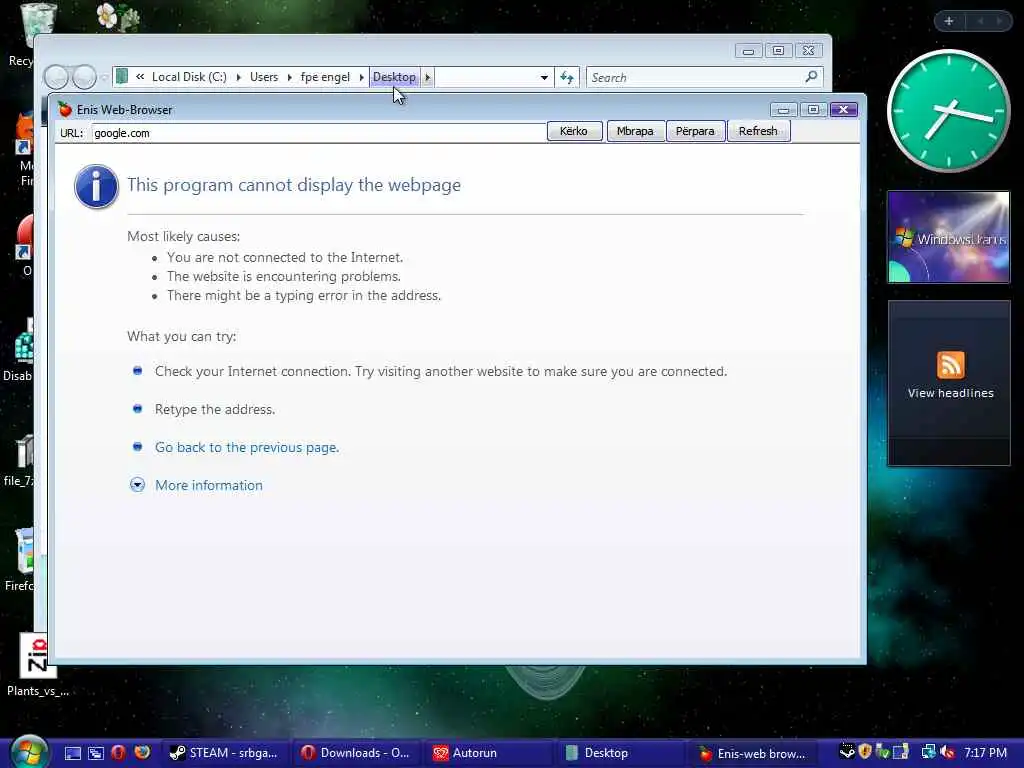The width and height of the screenshot is (1024, 768).
Task: Open the Plants_vs_ zip file desktop icon
Action: click(37, 665)
